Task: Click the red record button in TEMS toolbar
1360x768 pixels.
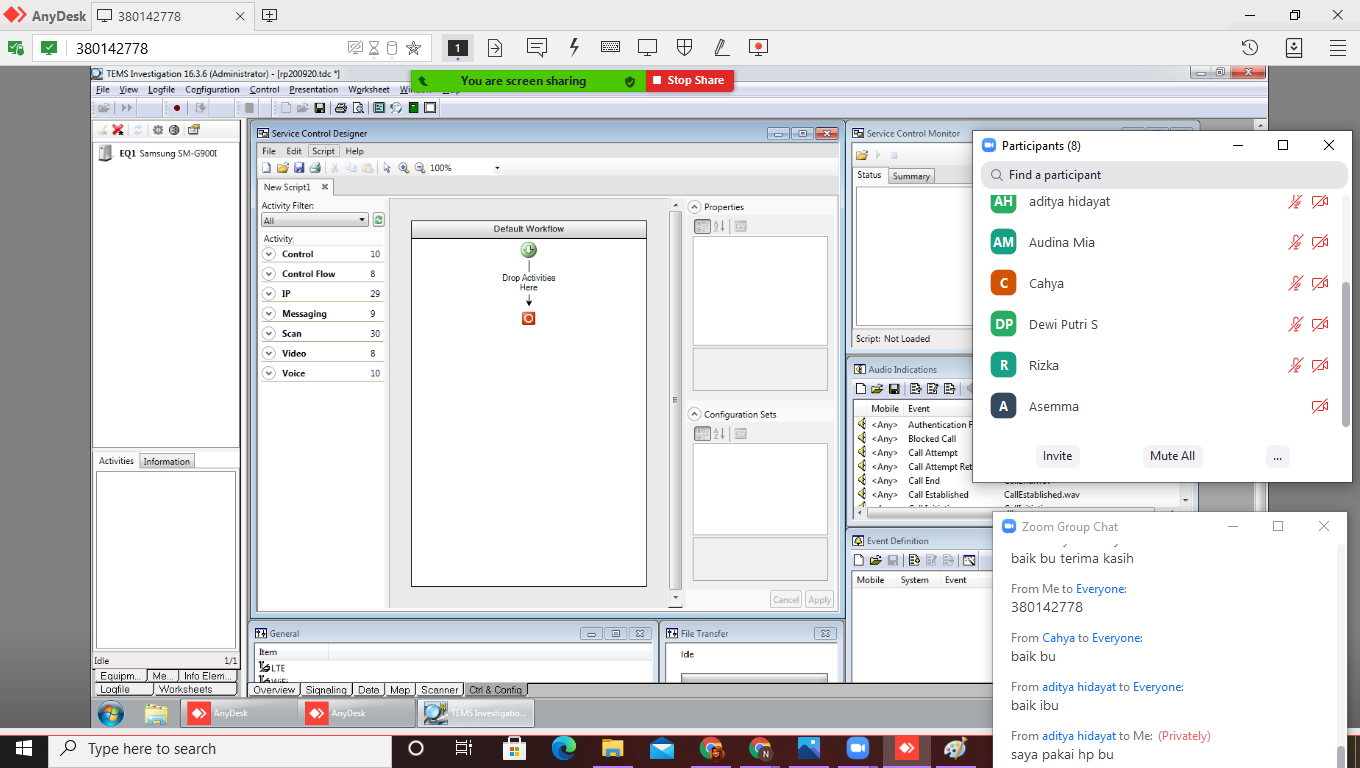Action: click(x=177, y=108)
